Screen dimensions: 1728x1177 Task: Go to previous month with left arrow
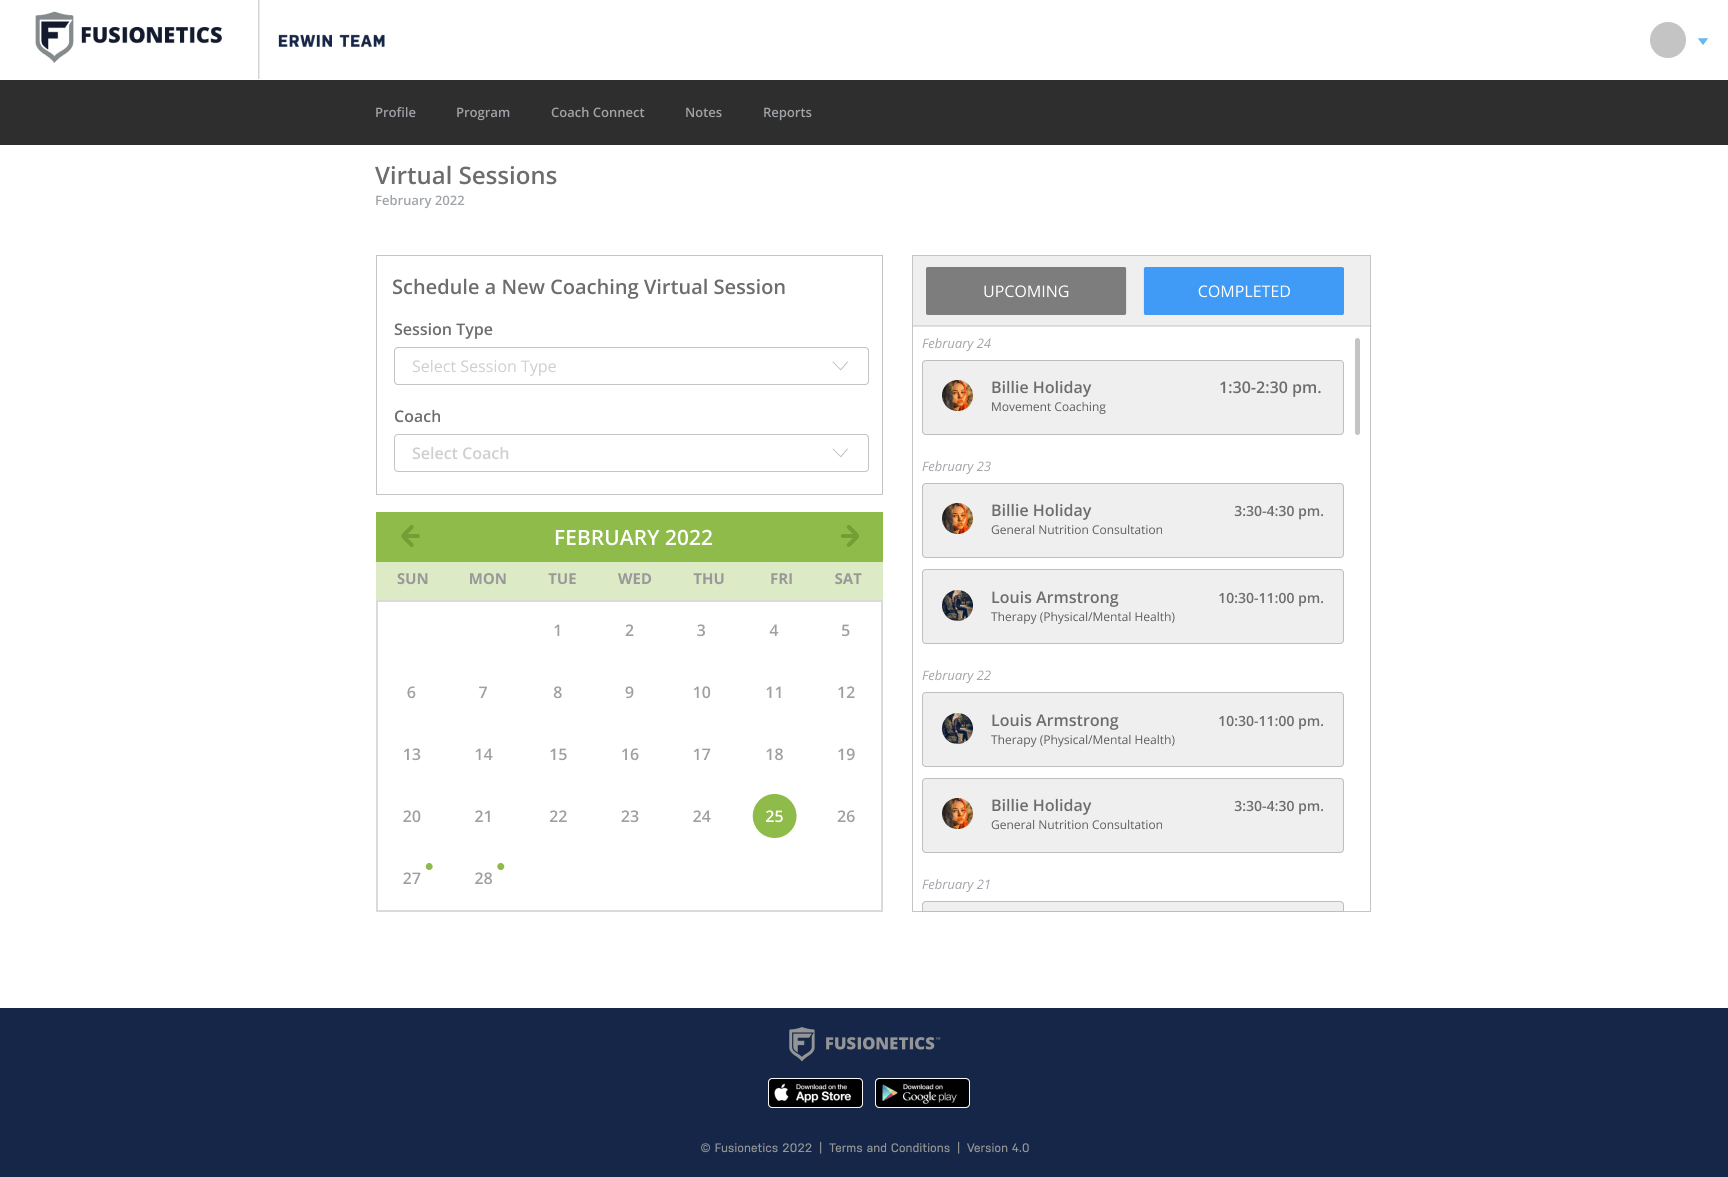[x=410, y=537]
